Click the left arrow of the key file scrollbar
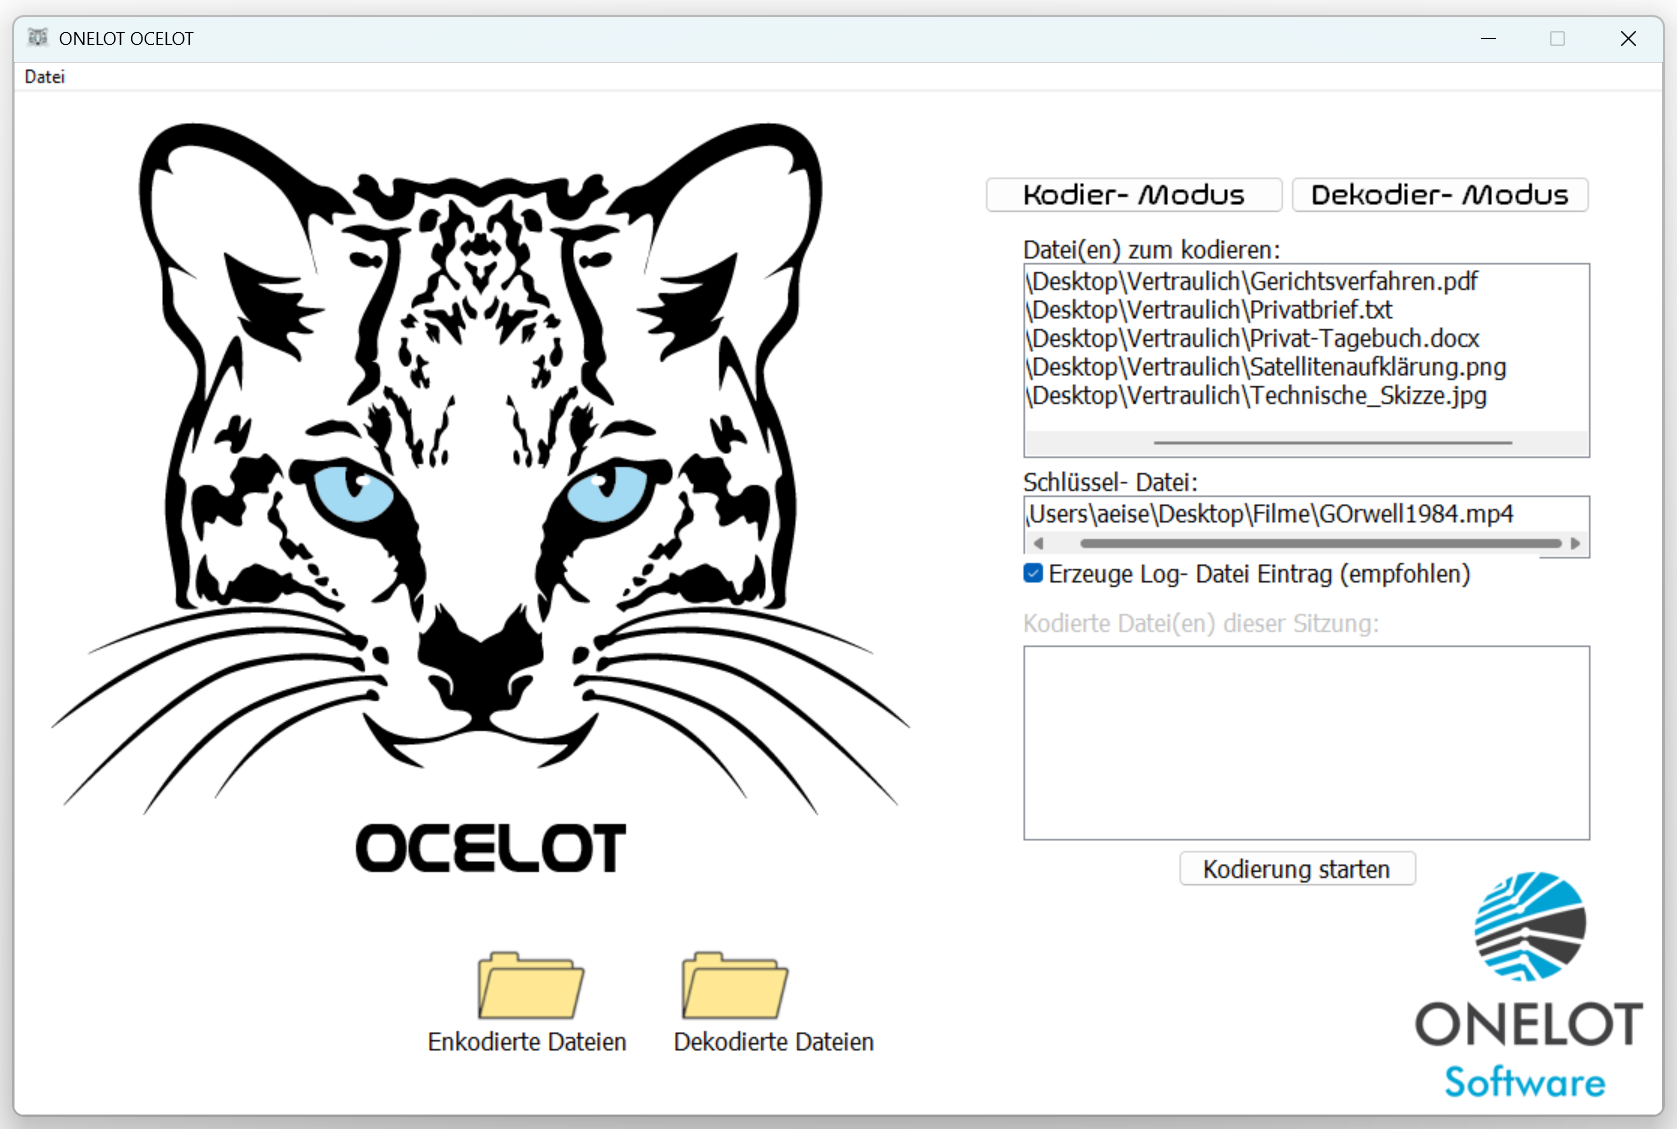Image resolution: width=1677 pixels, height=1129 pixels. pyautogui.click(x=1039, y=542)
